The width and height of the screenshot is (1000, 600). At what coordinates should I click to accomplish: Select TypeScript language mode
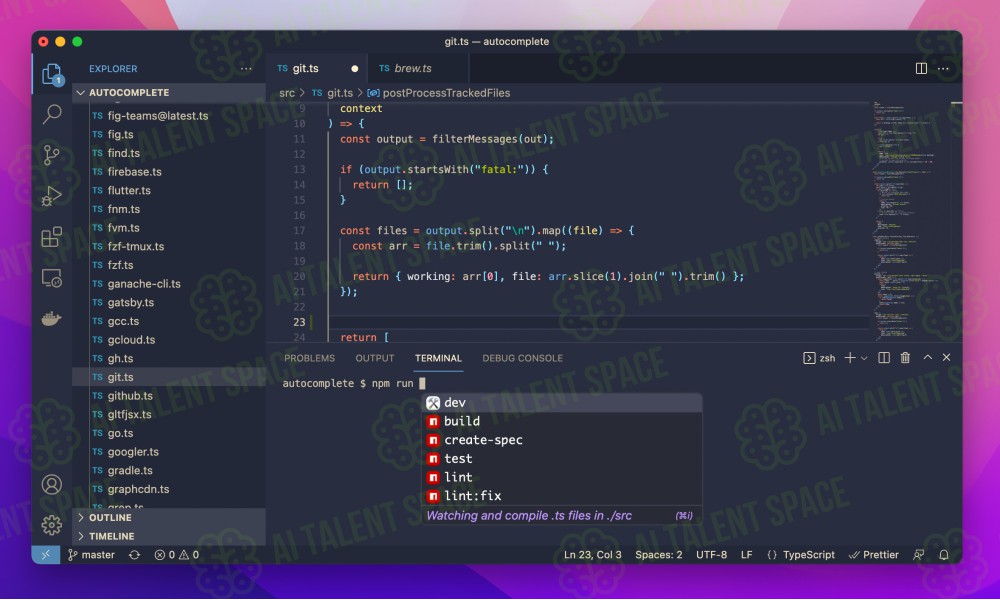point(808,555)
